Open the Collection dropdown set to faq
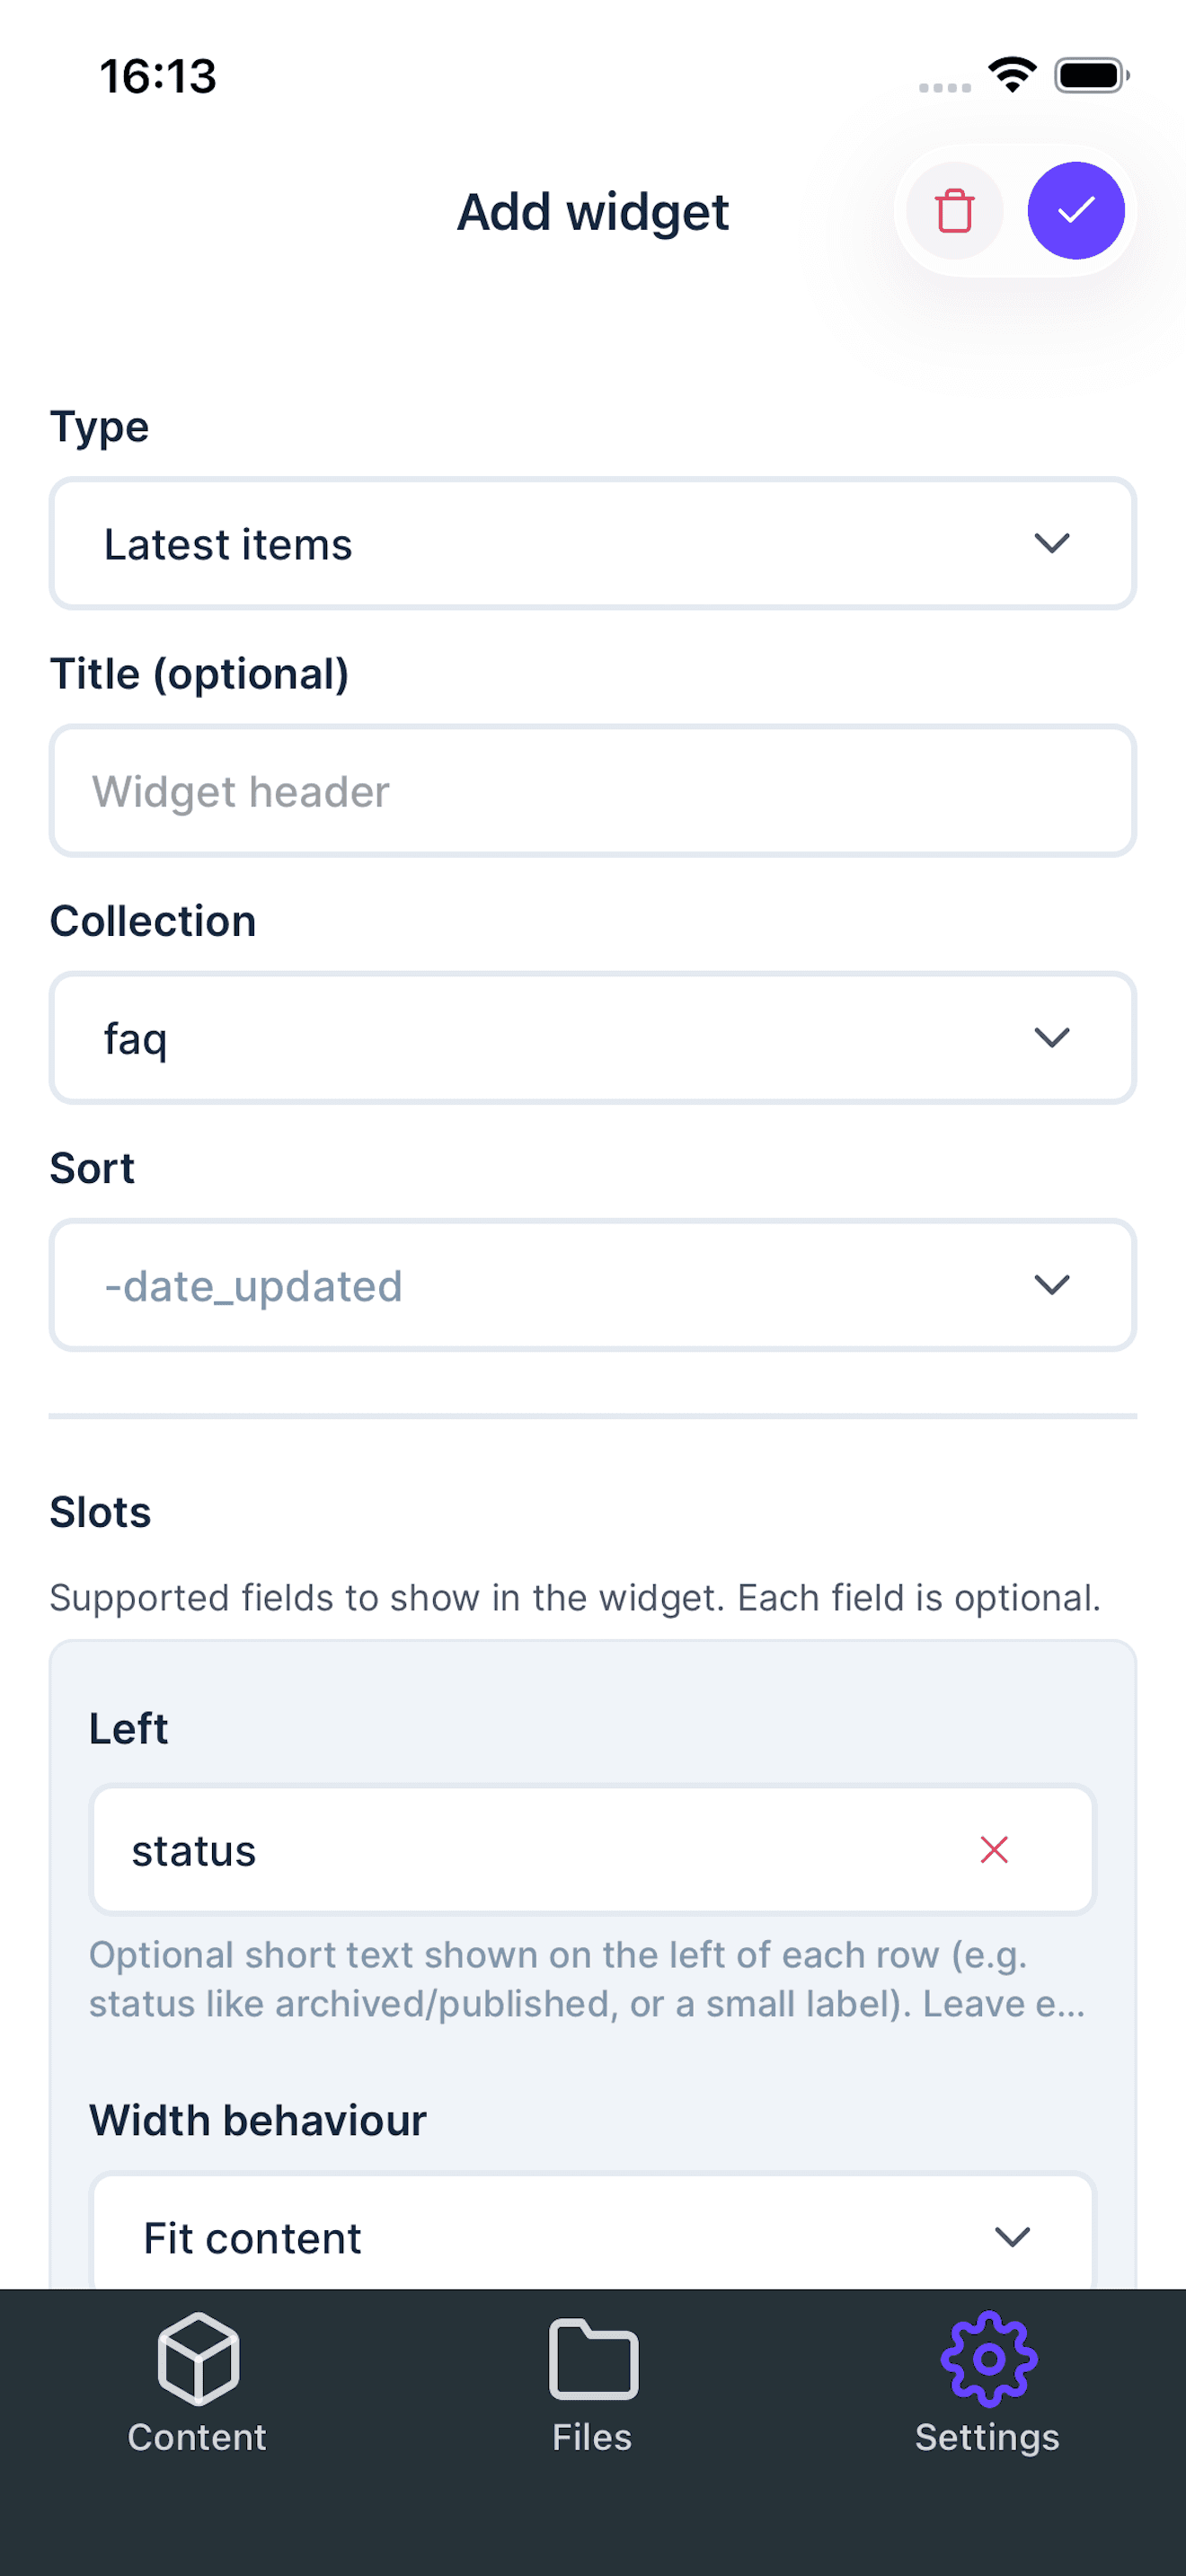This screenshot has width=1186, height=2576. coord(592,1037)
